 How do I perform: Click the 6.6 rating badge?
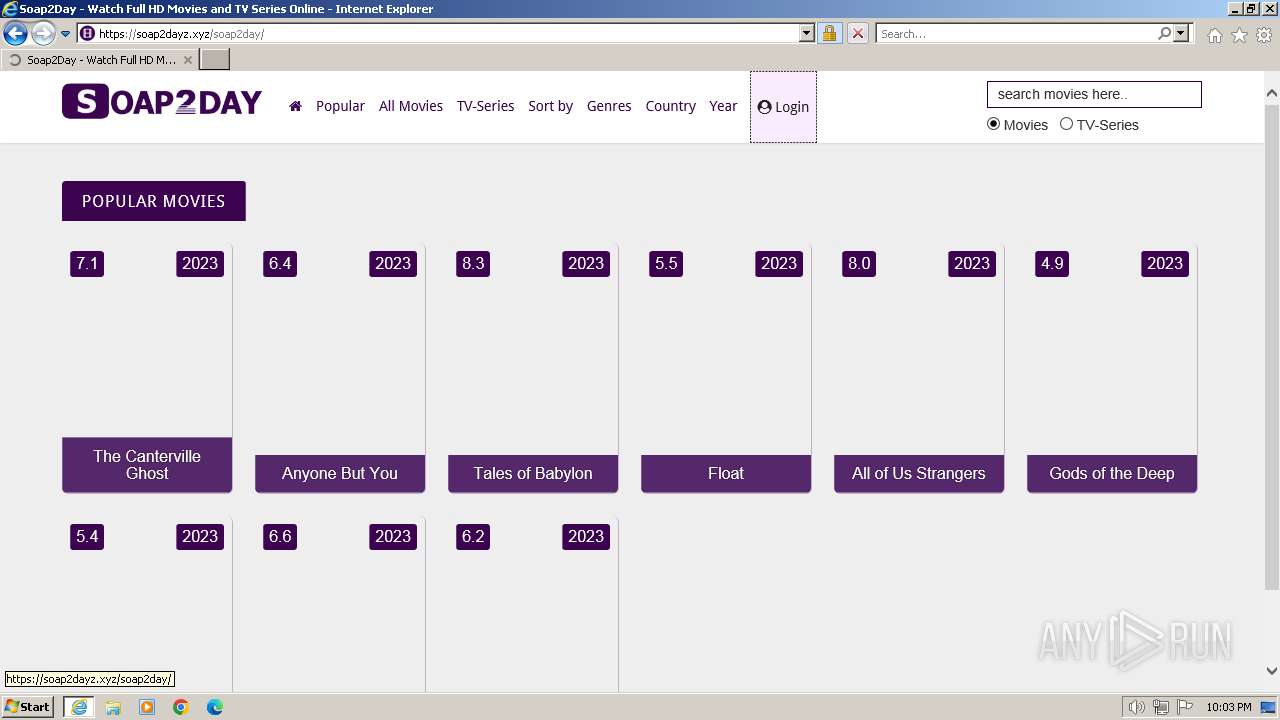click(x=280, y=536)
